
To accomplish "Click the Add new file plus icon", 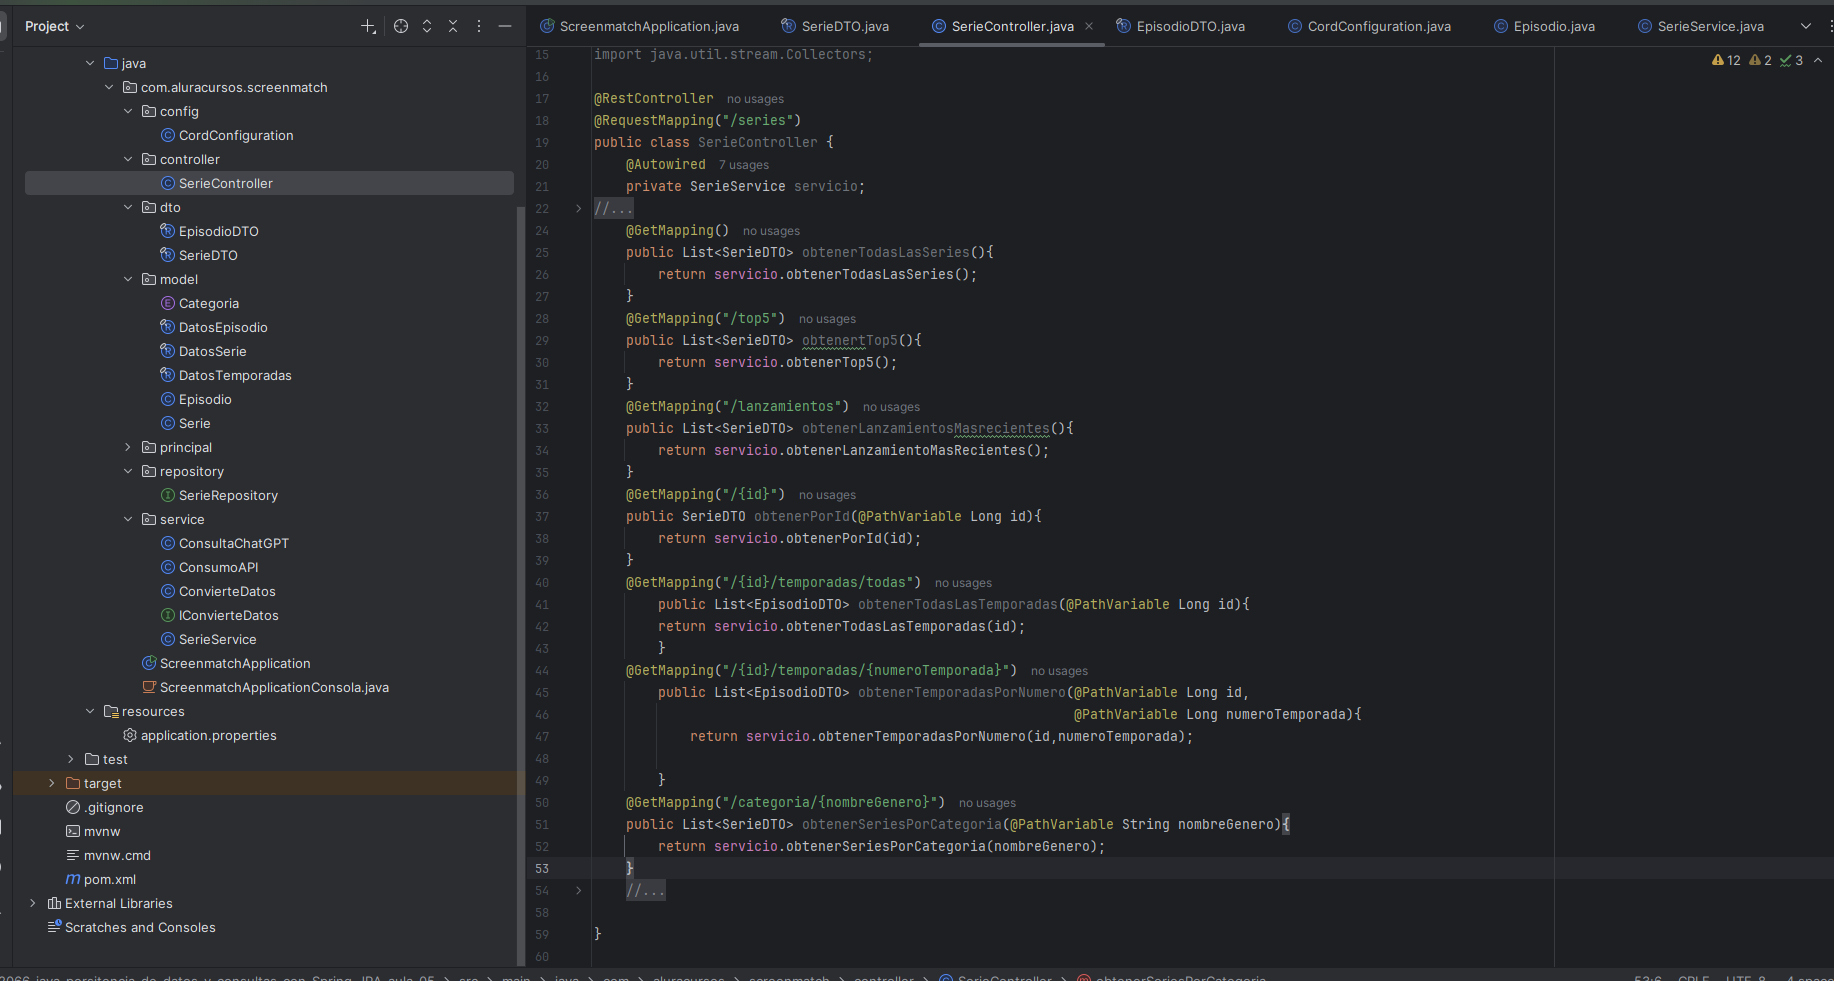I will click(x=368, y=26).
